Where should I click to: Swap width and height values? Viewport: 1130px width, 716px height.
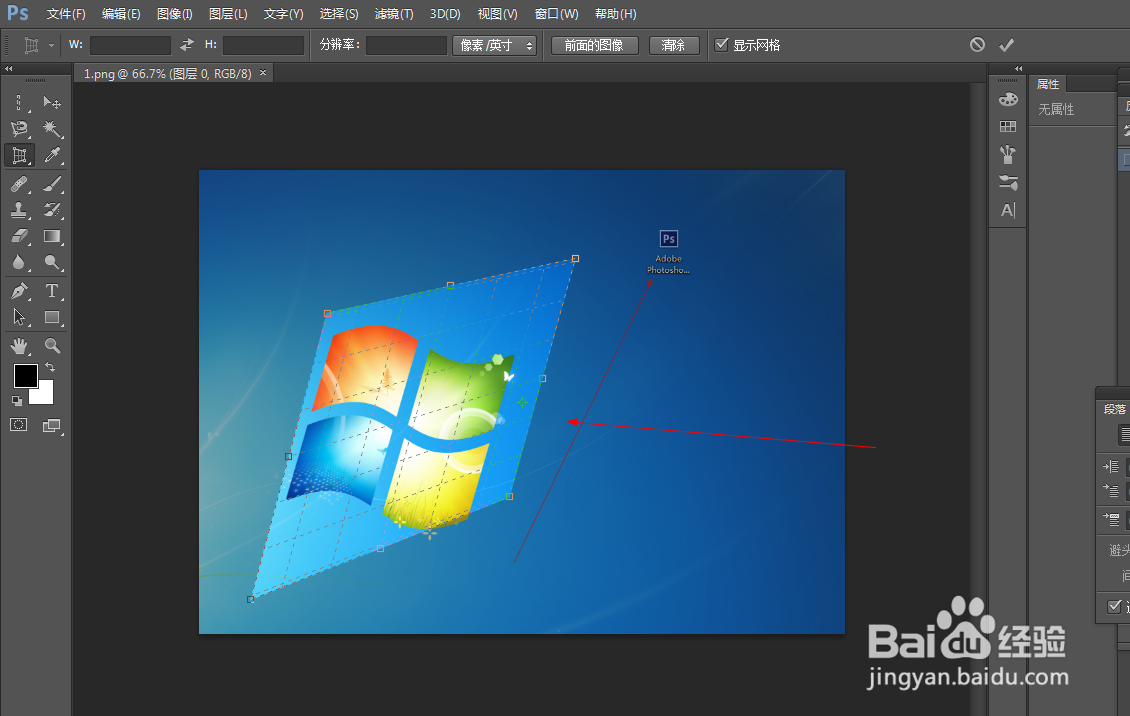tap(187, 45)
